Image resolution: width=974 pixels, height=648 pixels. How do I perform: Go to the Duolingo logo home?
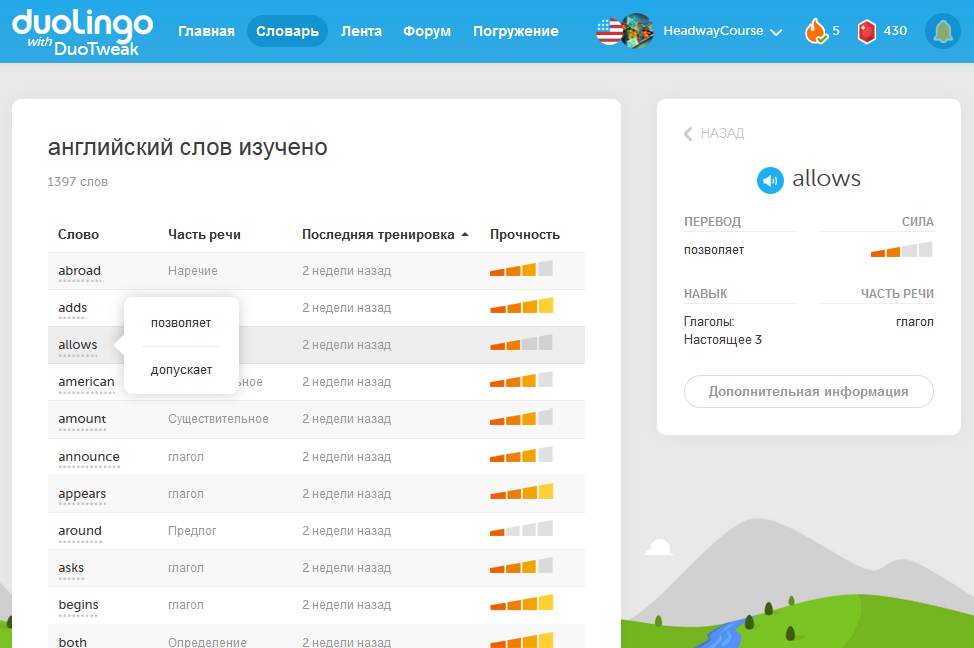click(x=82, y=32)
